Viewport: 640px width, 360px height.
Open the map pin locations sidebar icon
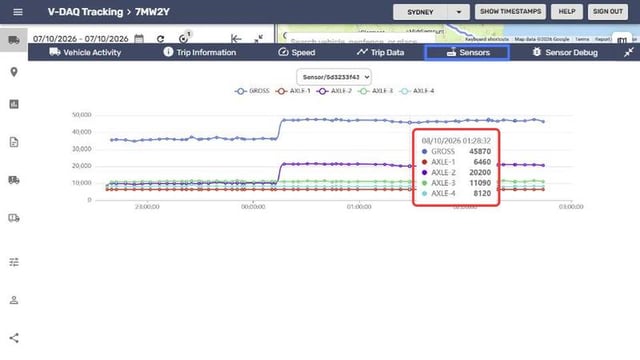point(14,72)
